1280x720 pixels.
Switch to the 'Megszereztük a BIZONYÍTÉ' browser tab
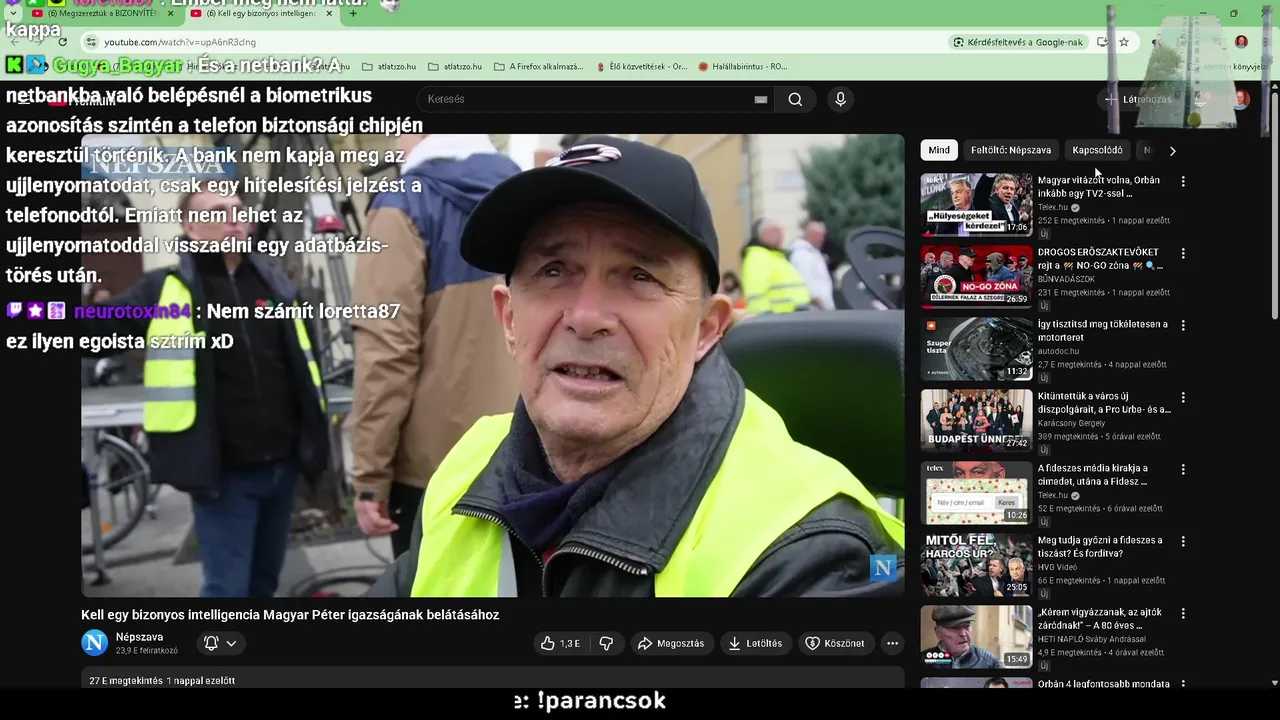coord(102,14)
